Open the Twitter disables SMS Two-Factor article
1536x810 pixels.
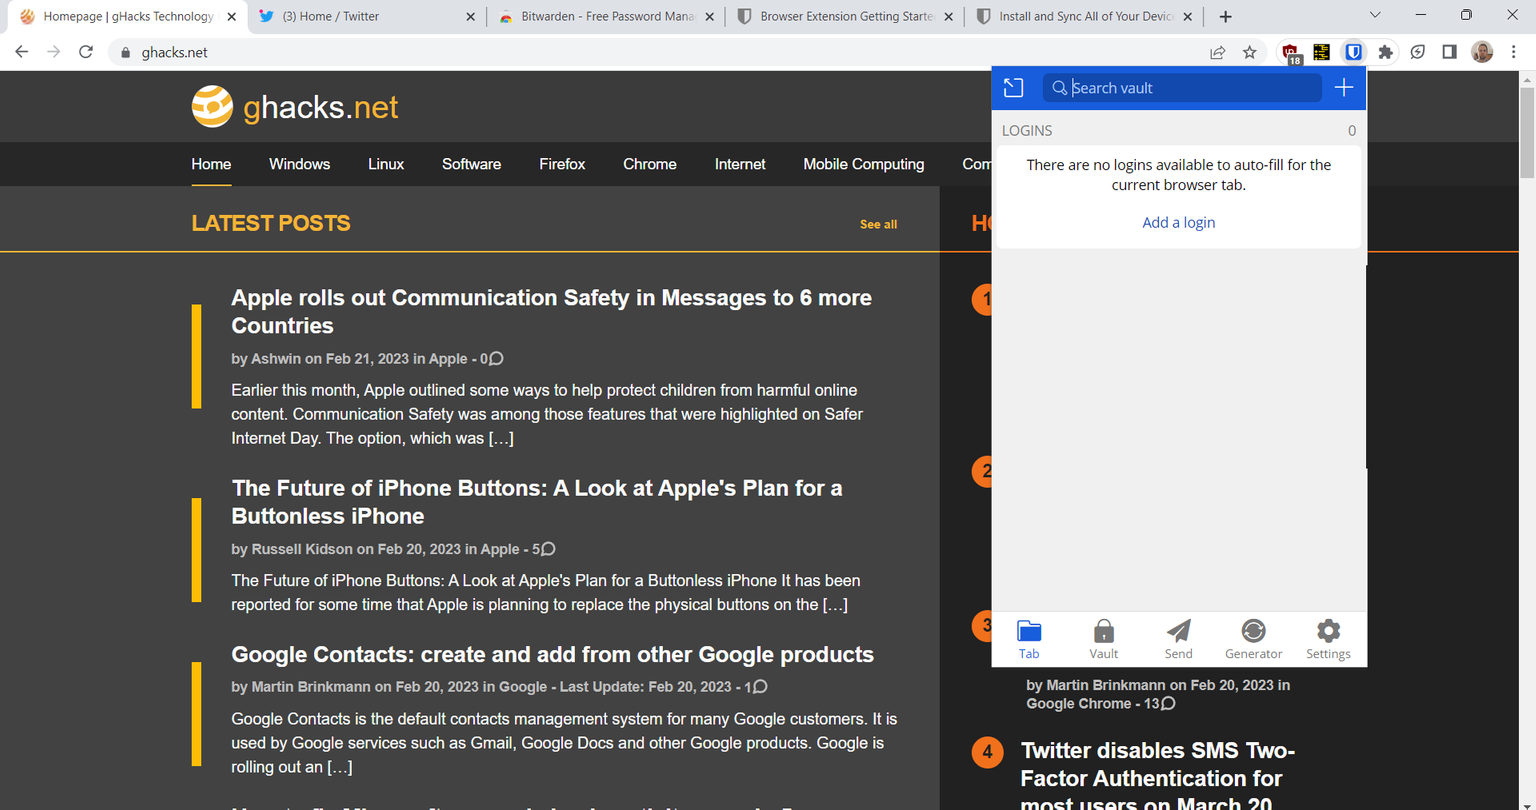click(1158, 776)
